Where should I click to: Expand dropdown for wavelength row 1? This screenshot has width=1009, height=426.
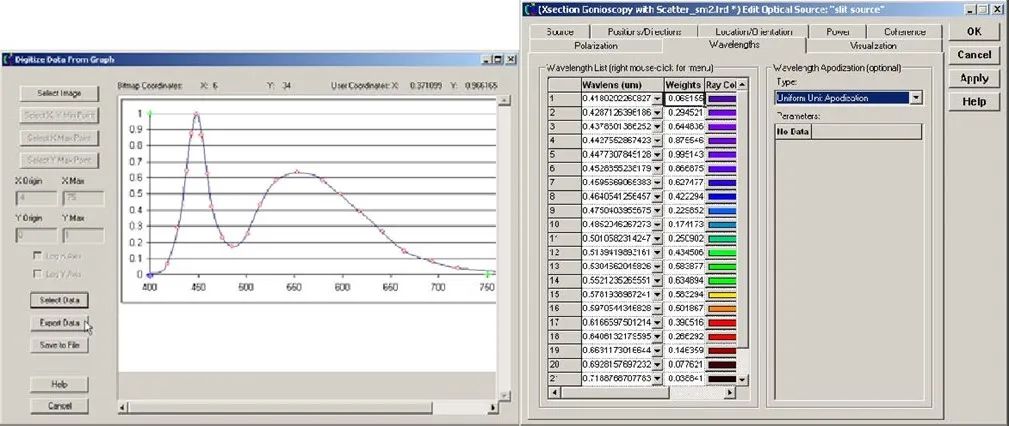tap(657, 98)
